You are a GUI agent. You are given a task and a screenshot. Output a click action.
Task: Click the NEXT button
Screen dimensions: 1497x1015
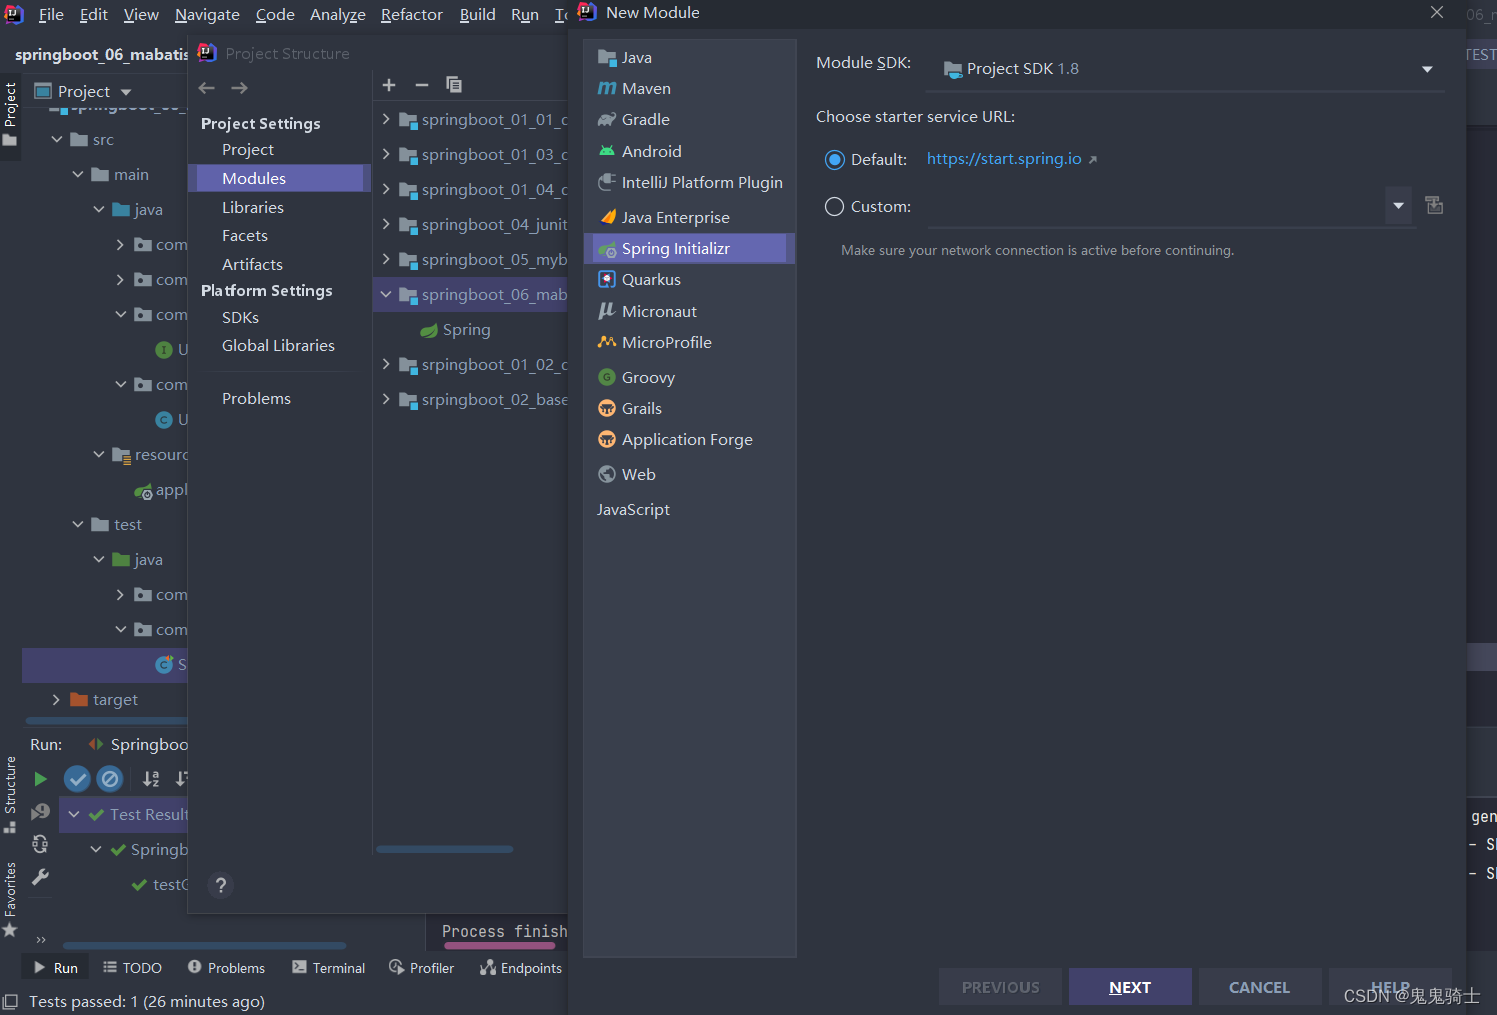[1130, 987]
